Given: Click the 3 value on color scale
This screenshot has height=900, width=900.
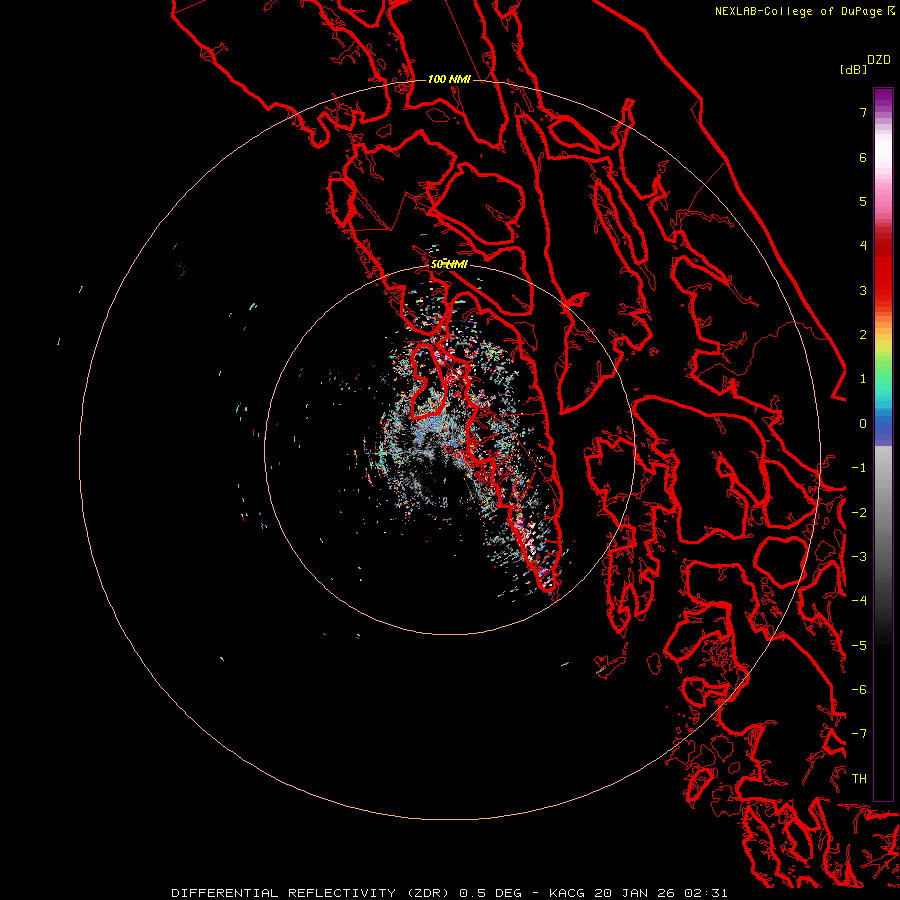Looking at the screenshot, I should coord(863,290).
